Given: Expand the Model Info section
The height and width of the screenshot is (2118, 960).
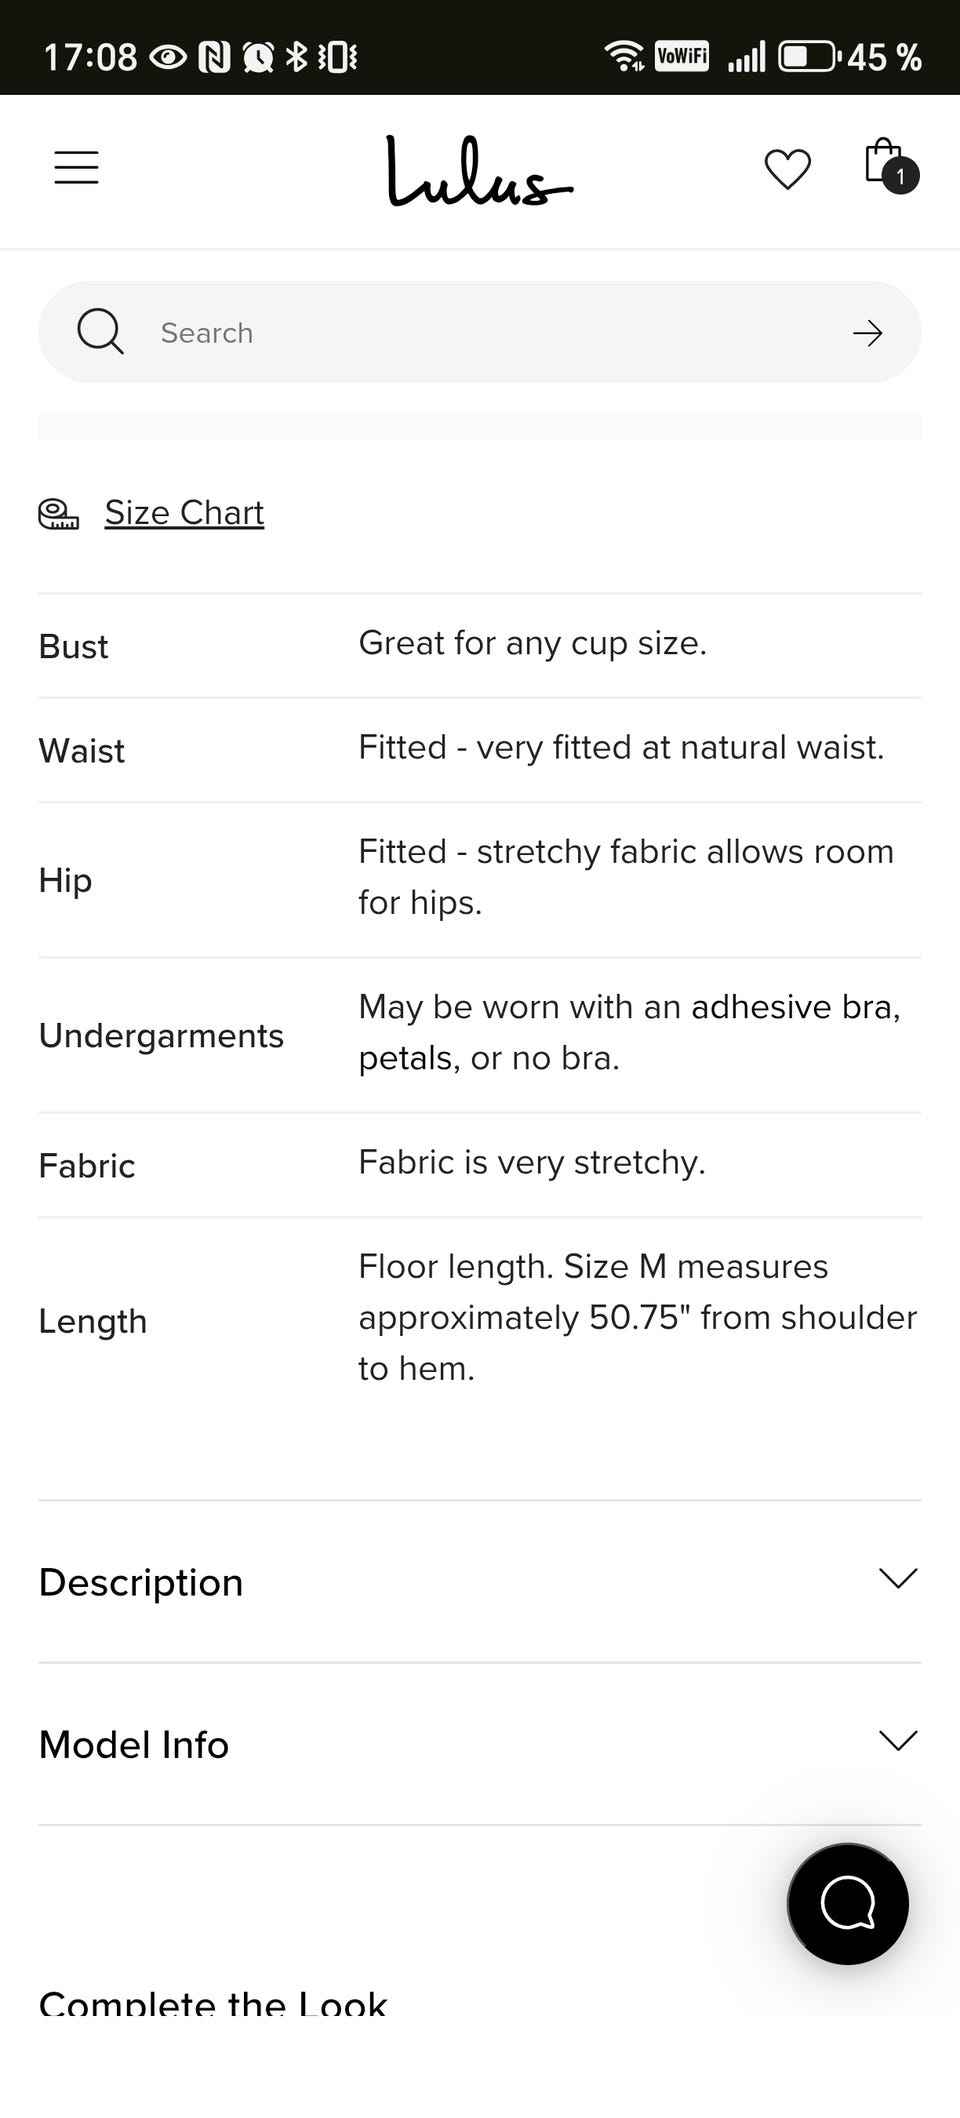Looking at the screenshot, I should [x=134, y=1744].
